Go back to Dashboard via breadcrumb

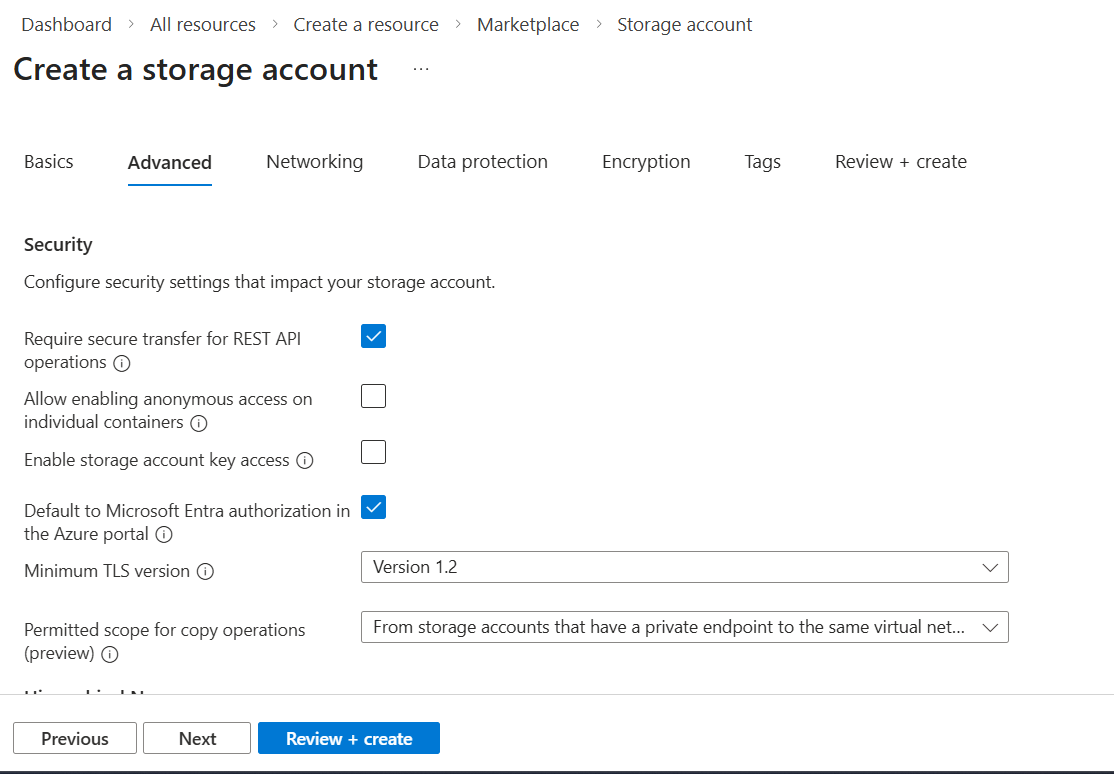click(x=66, y=25)
